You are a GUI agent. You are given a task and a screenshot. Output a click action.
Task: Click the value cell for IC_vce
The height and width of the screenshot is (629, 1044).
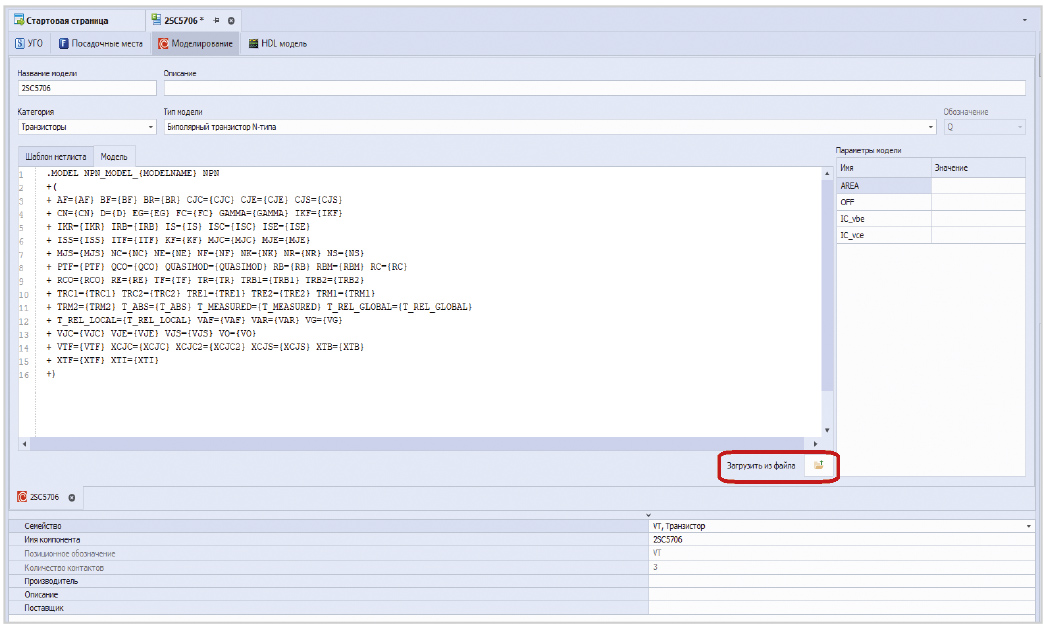[978, 235]
